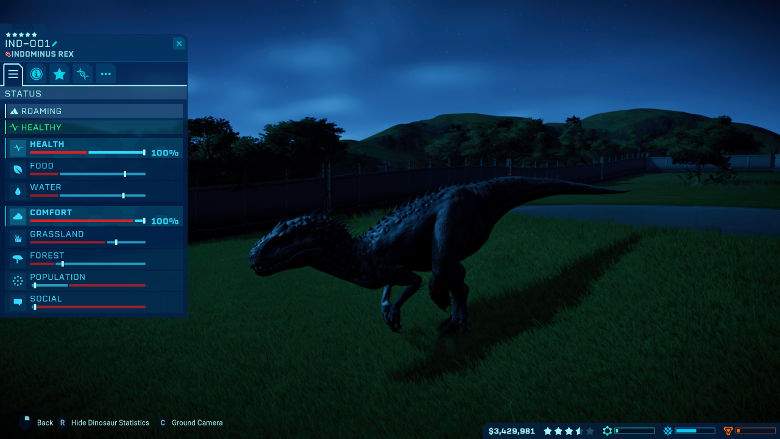Open the more options ellipsis tab

105,74
